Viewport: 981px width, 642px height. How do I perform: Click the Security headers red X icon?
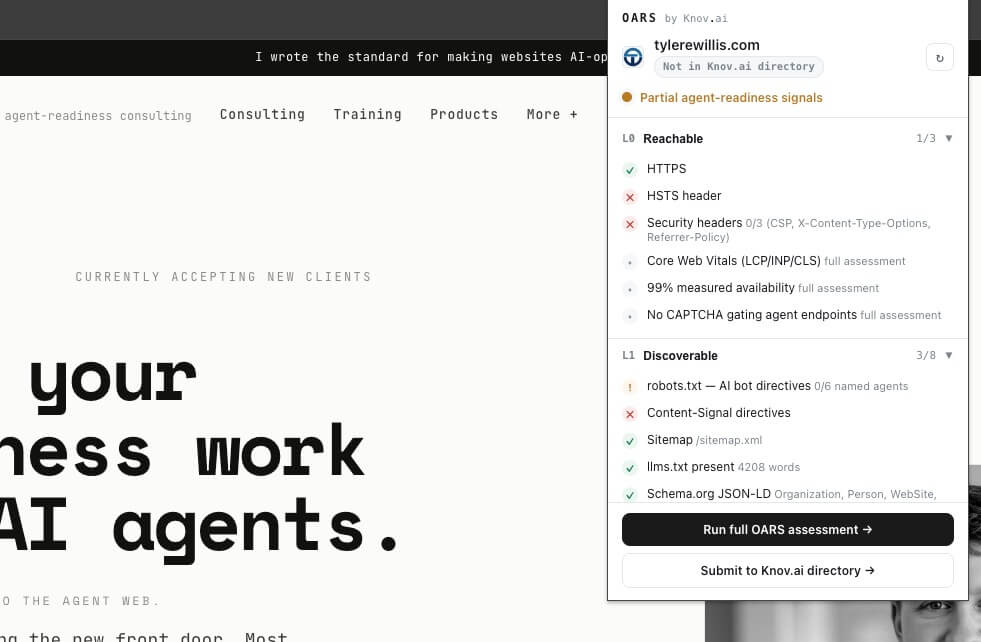click(630, 224)
